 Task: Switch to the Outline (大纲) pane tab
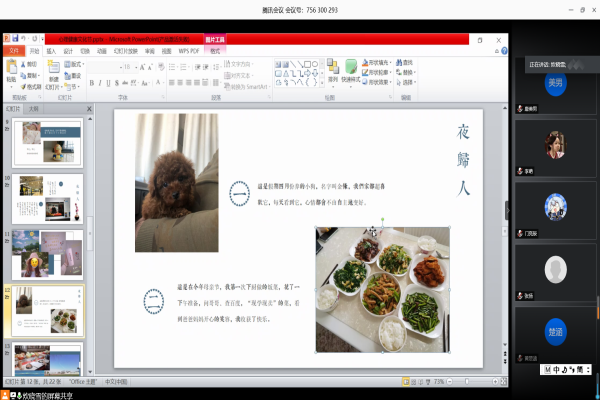(34, 108)
